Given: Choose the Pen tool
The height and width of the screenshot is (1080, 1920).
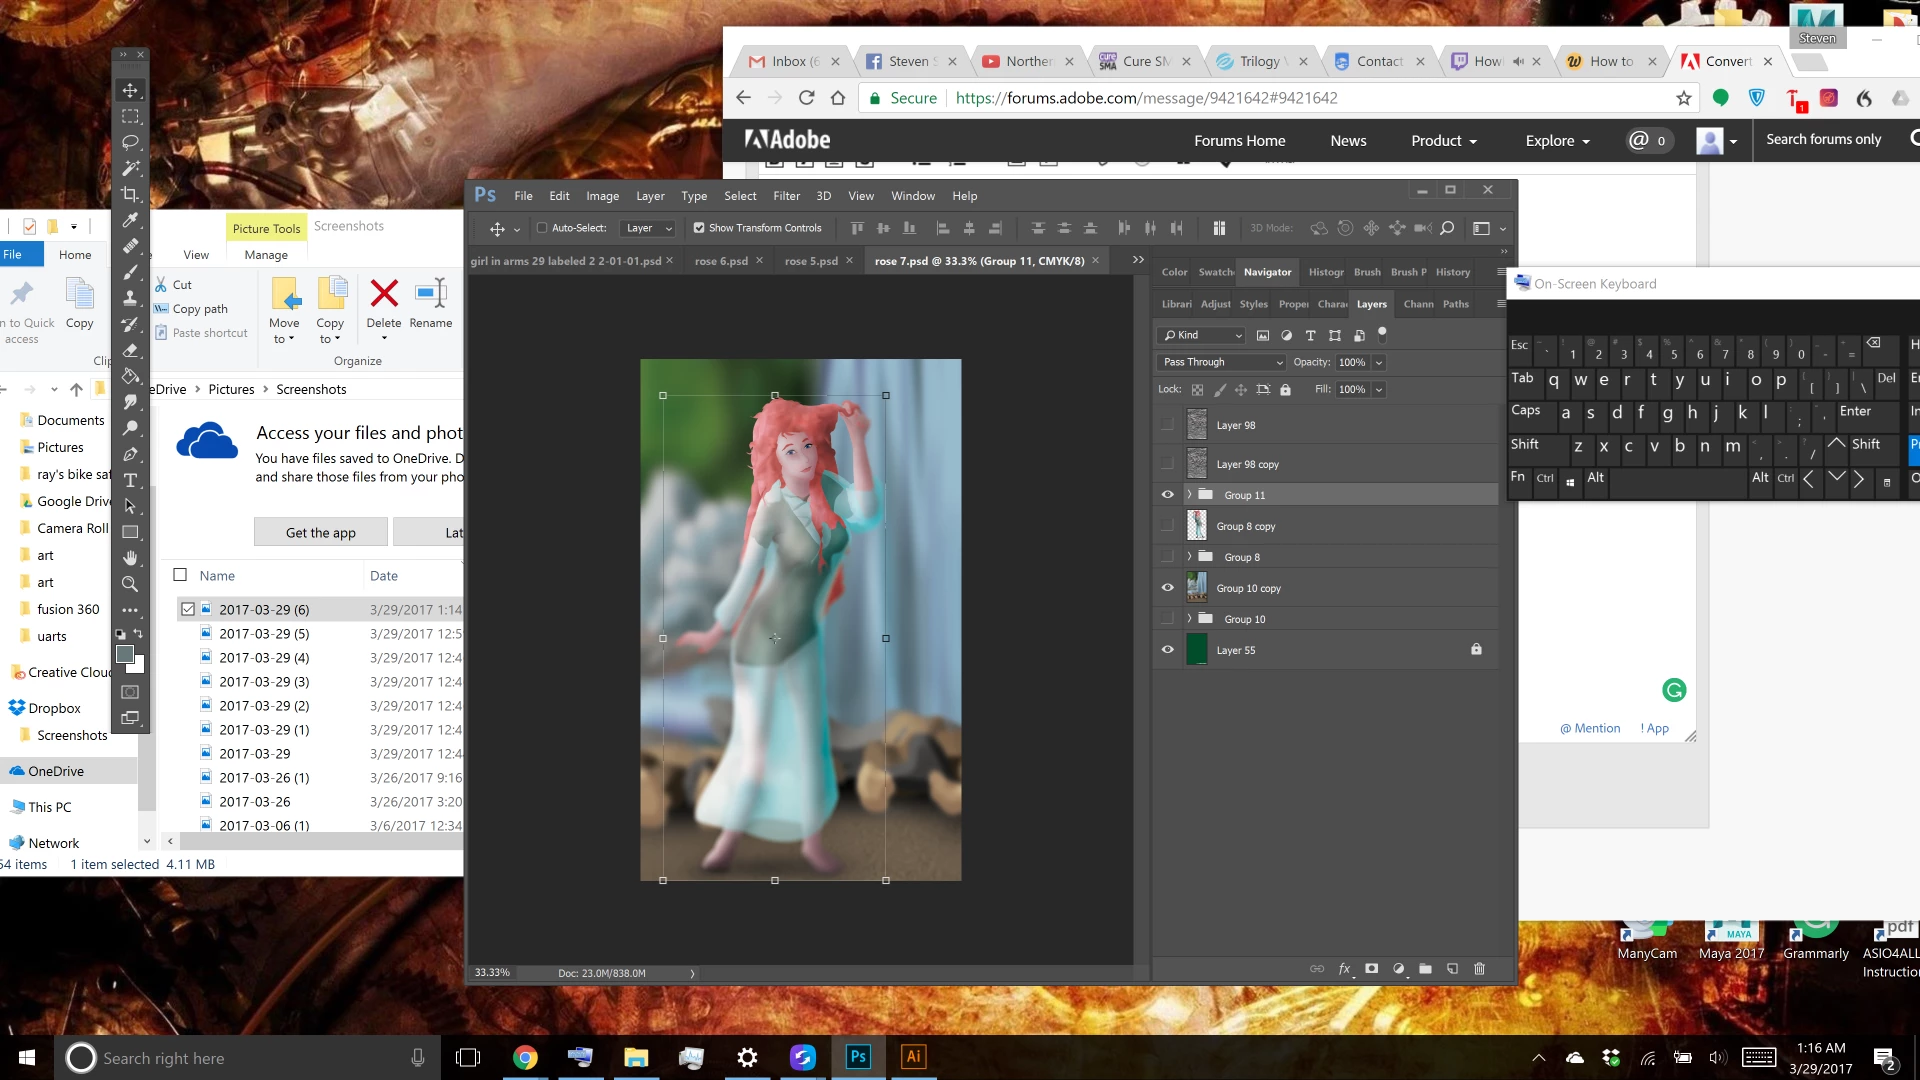Looking at the screenshot, I should [130, 454].
